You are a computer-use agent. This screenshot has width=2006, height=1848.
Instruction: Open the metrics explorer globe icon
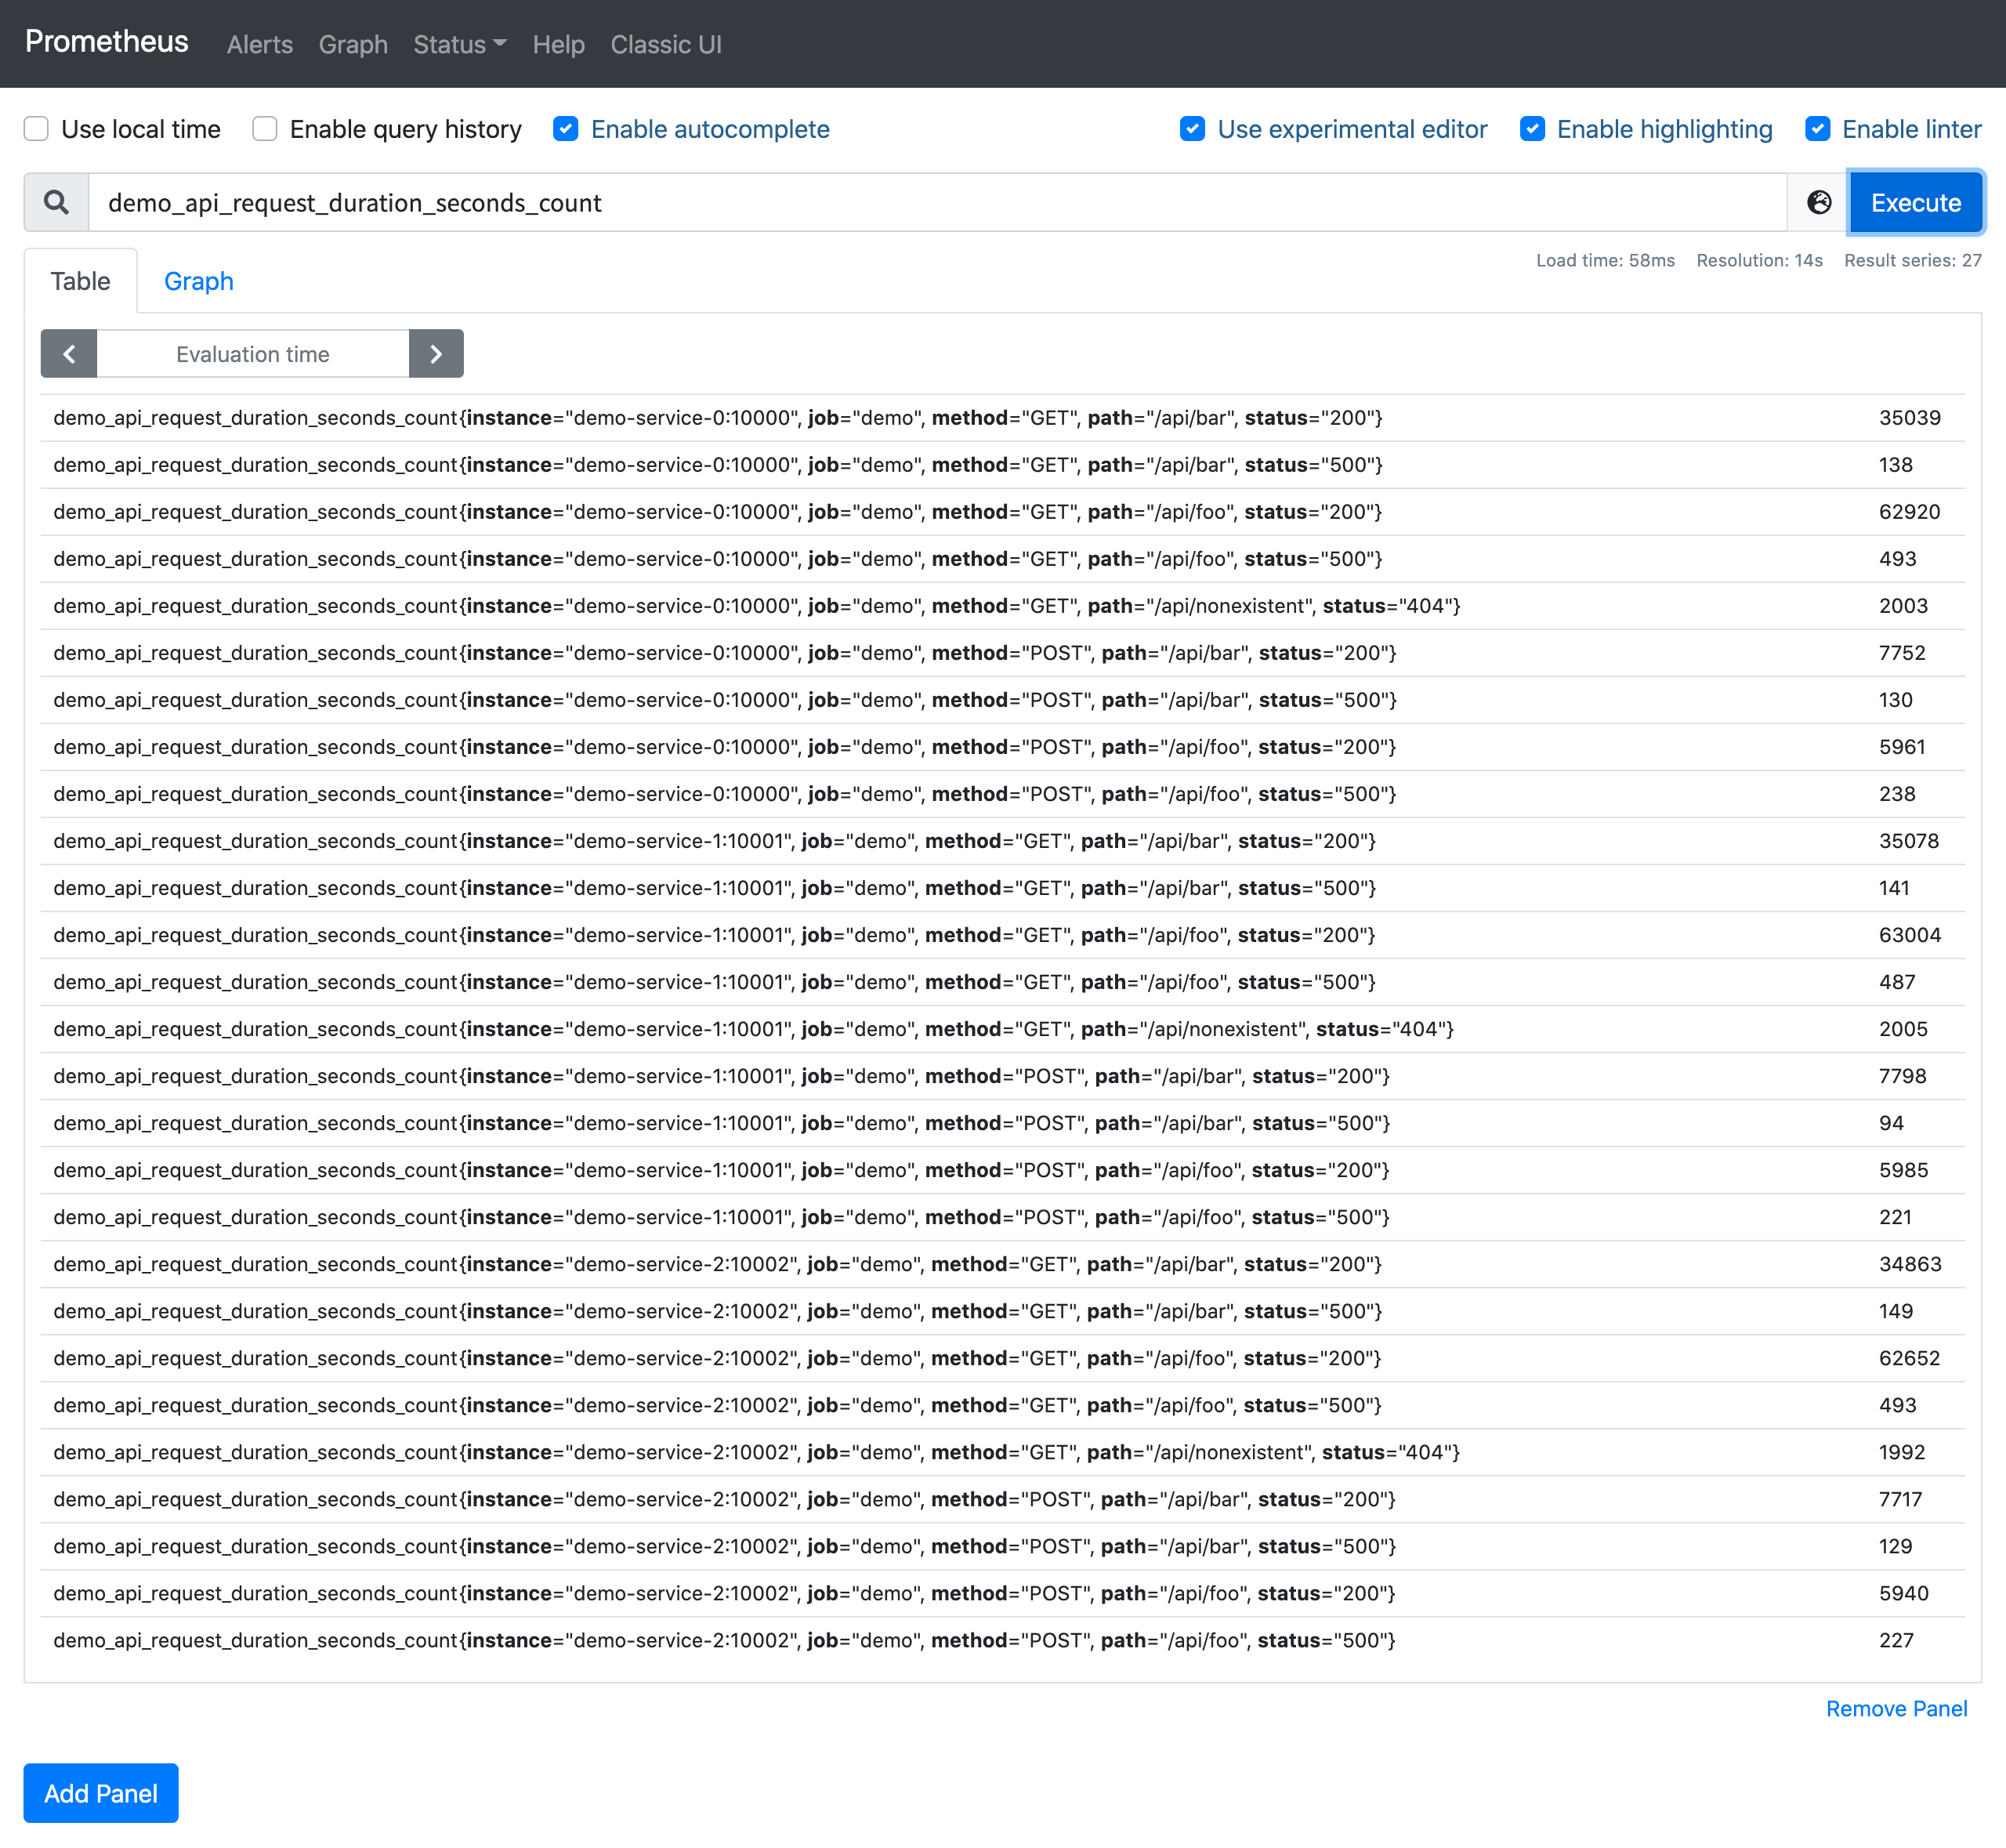(x=1819, y=203)
